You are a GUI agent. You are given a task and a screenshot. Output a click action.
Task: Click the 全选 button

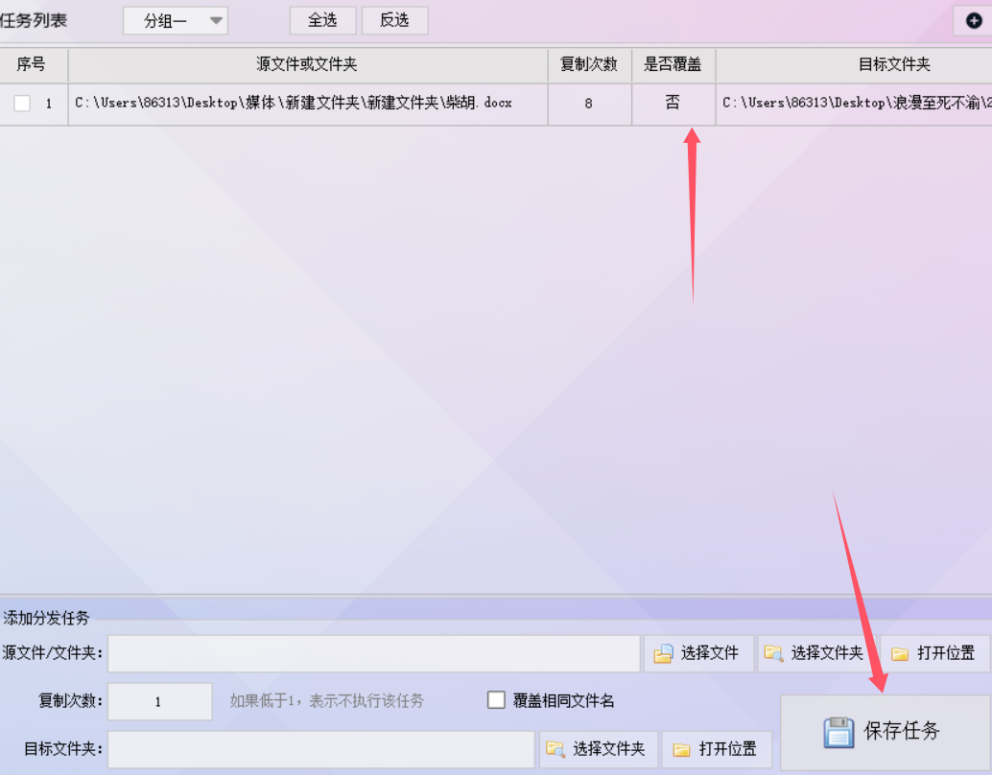click(x=323, y=20)
